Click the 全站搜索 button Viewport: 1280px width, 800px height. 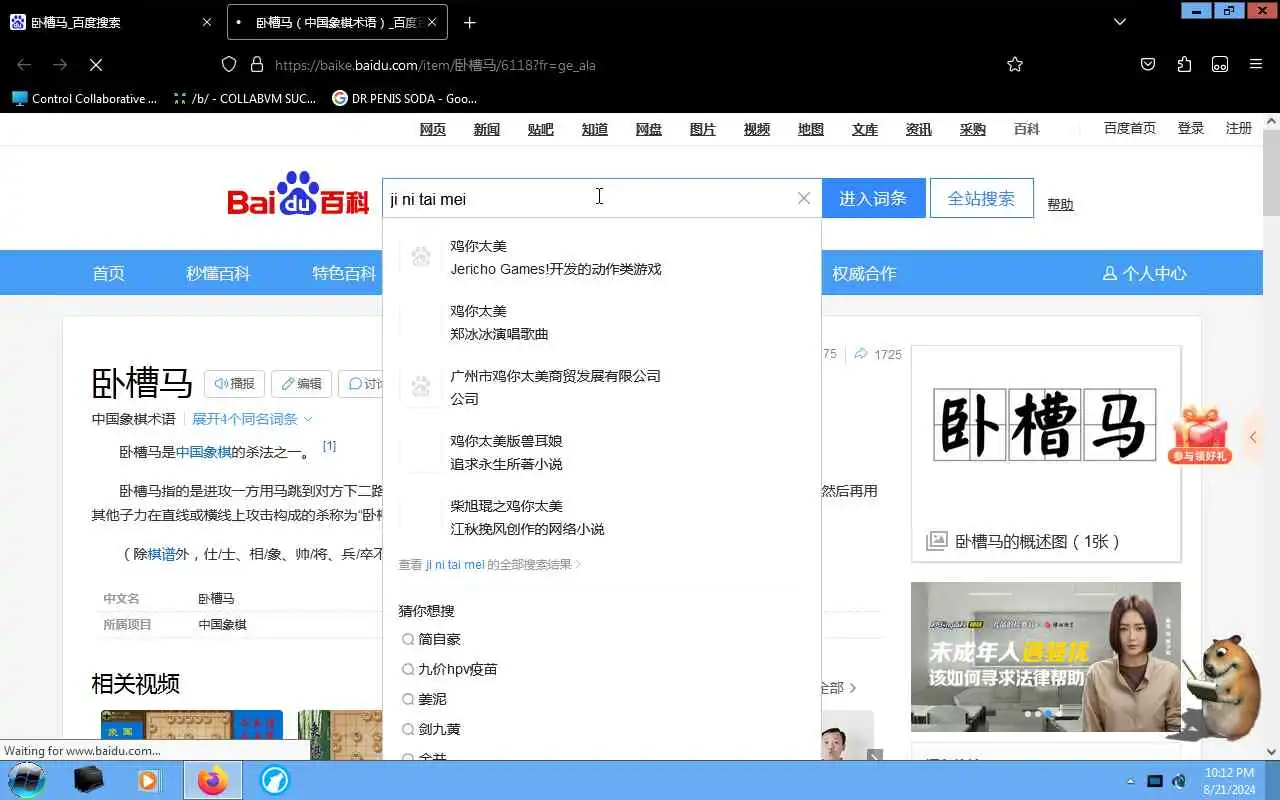(981, 198)
